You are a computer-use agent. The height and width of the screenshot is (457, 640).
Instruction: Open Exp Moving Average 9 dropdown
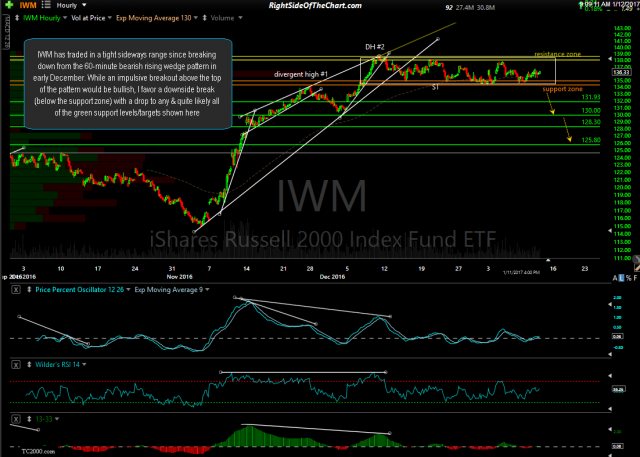pos(207,290)
